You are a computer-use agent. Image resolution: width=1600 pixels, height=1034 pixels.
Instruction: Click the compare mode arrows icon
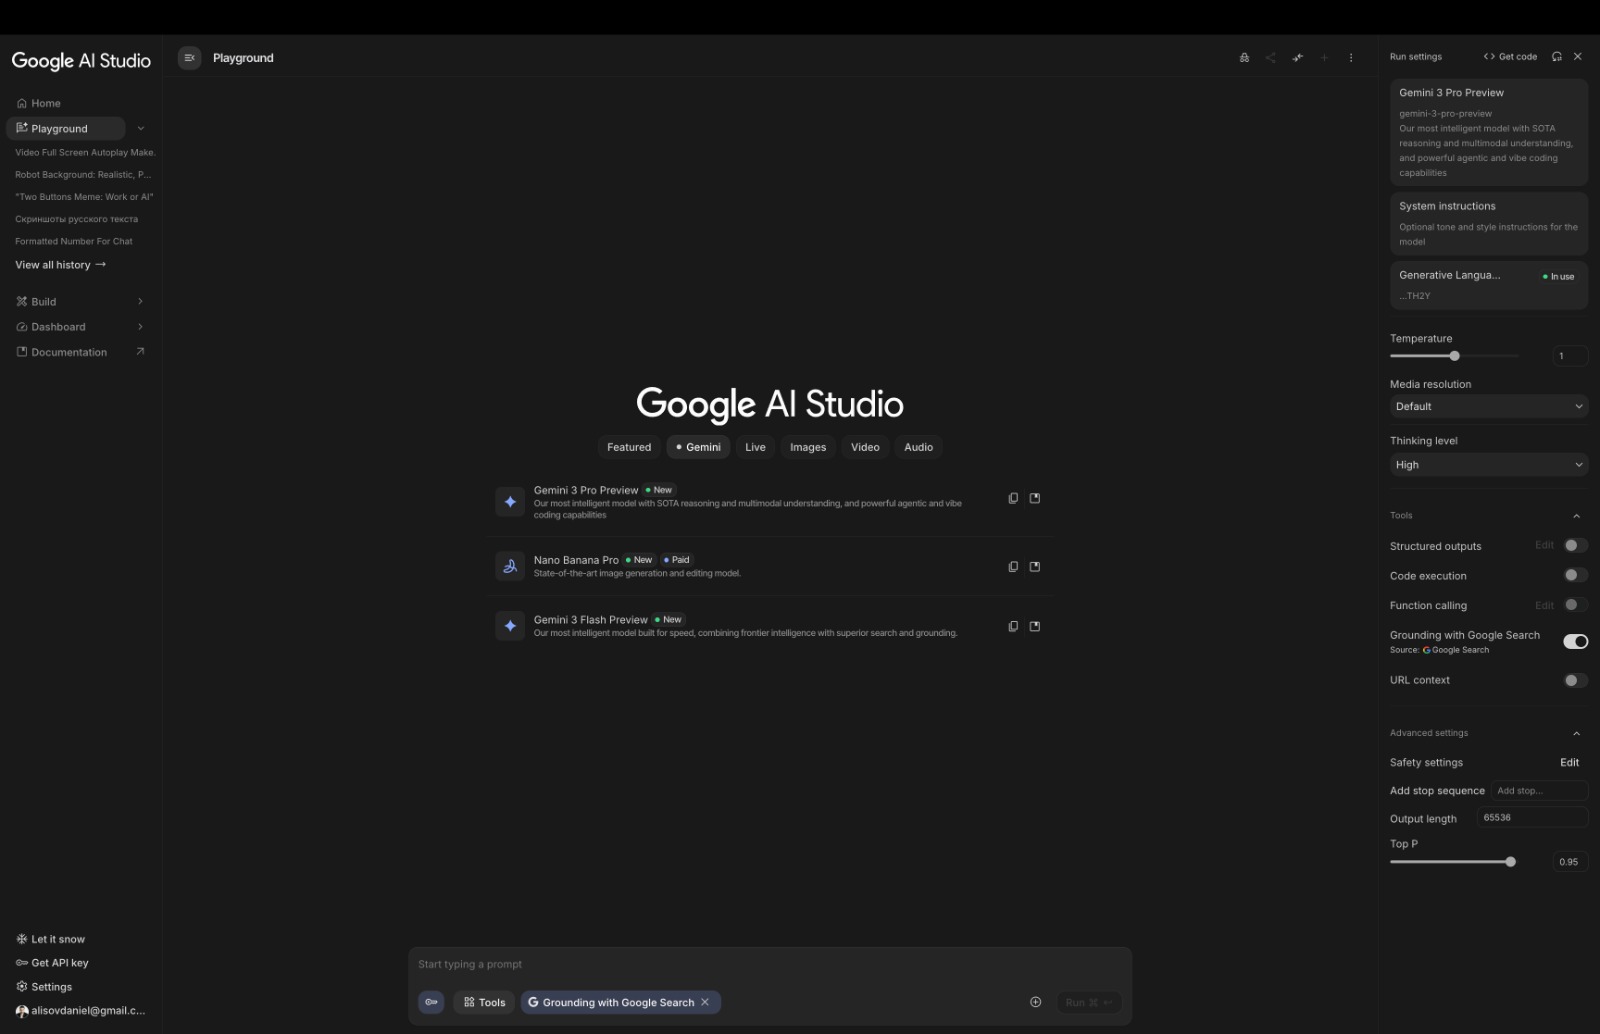(x=1297, y=58)
